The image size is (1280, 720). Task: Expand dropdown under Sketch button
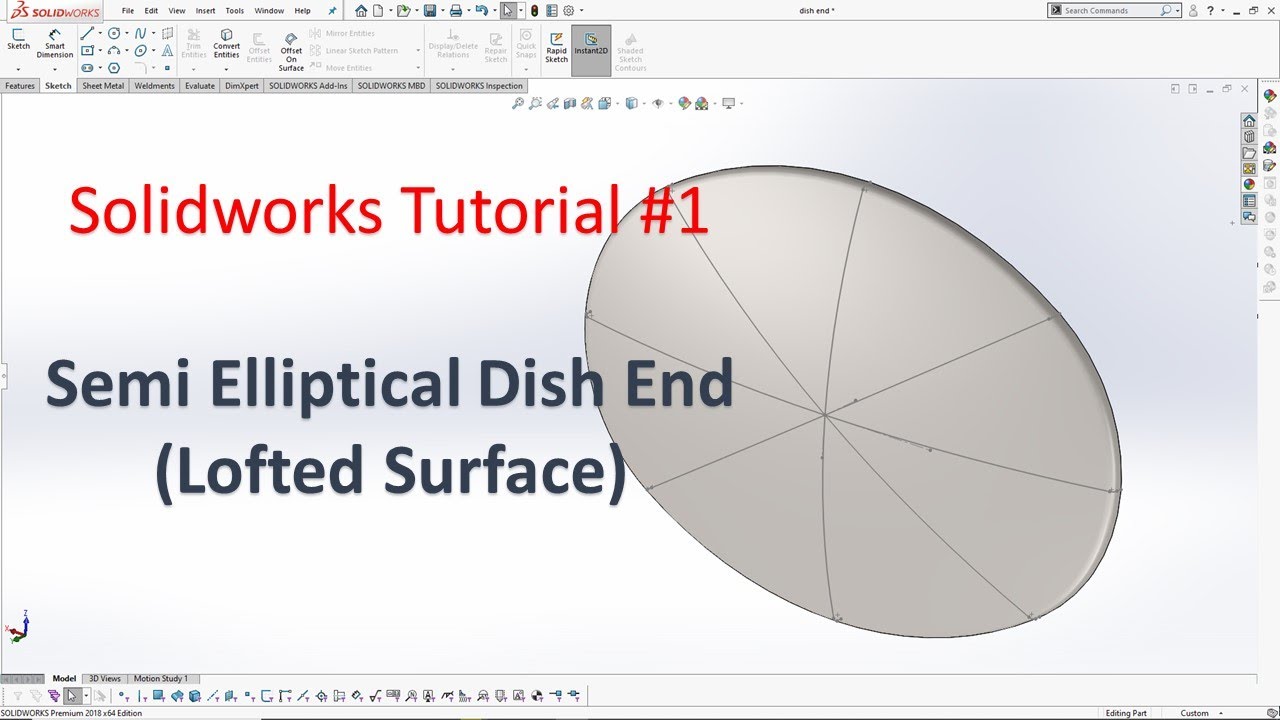click(19, 69)
